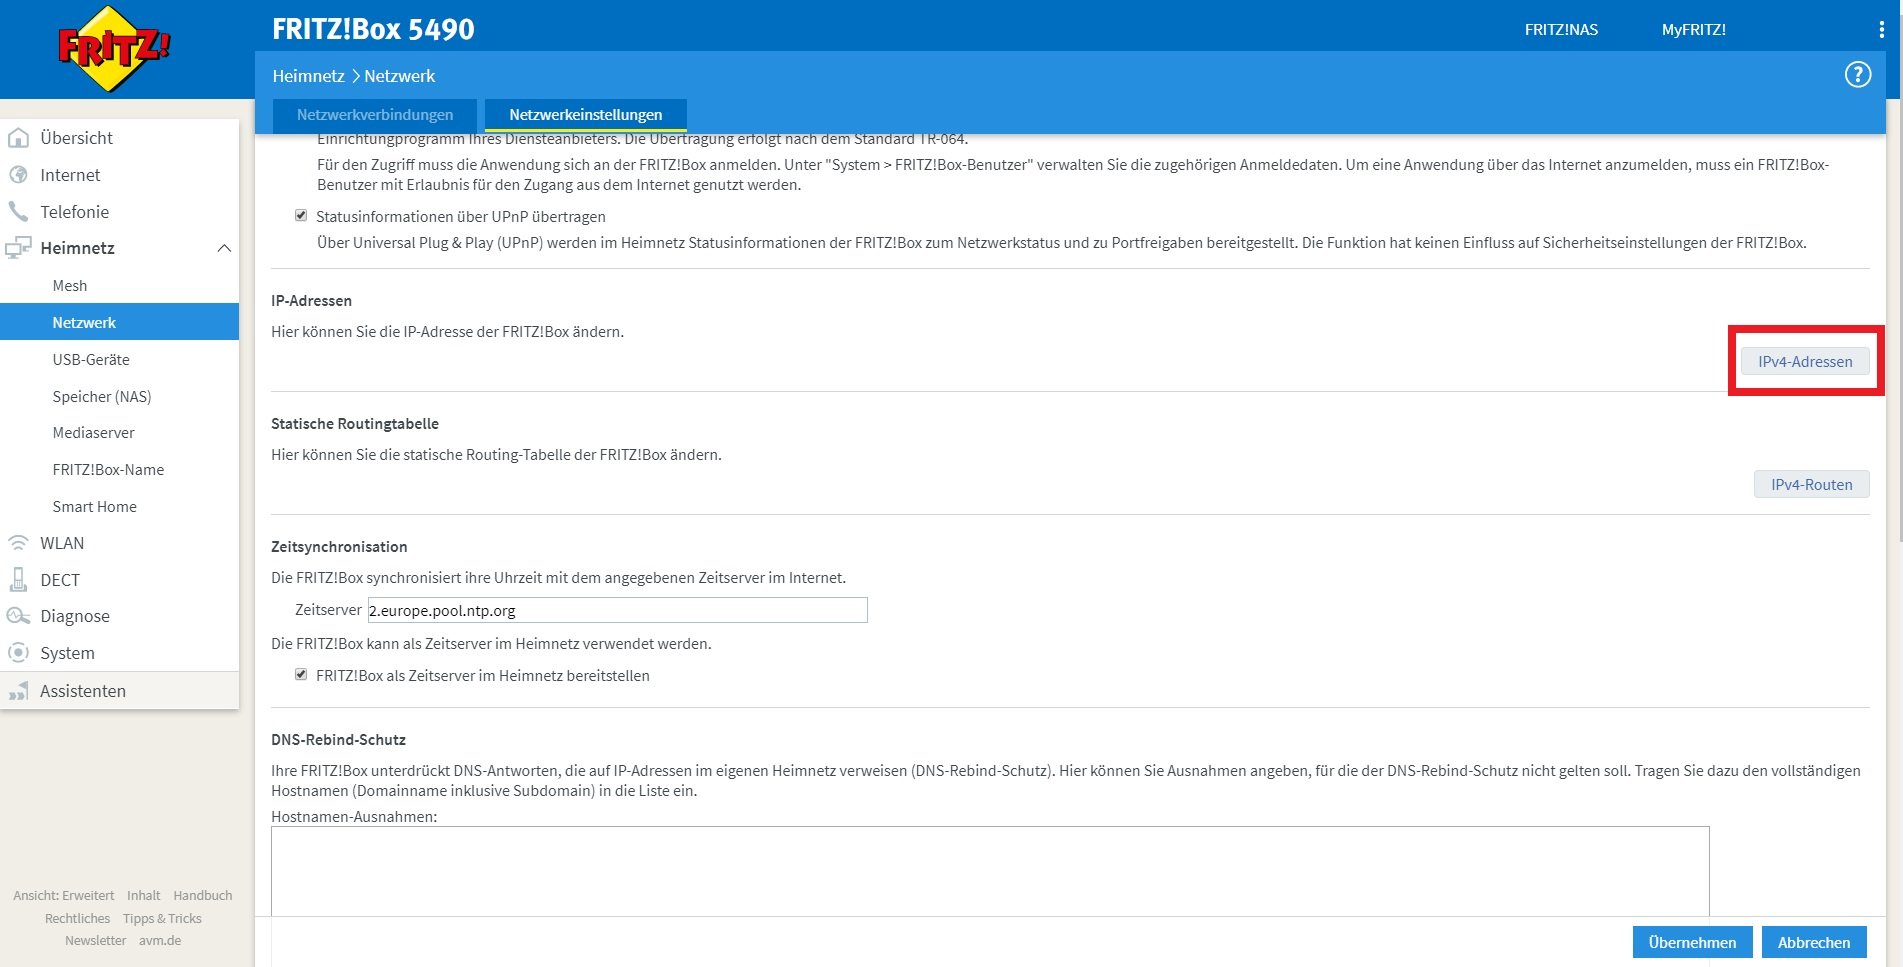Open the Rechtliches footer link
The height and width of the screenshot is (967, 1903).
point(77,918)
